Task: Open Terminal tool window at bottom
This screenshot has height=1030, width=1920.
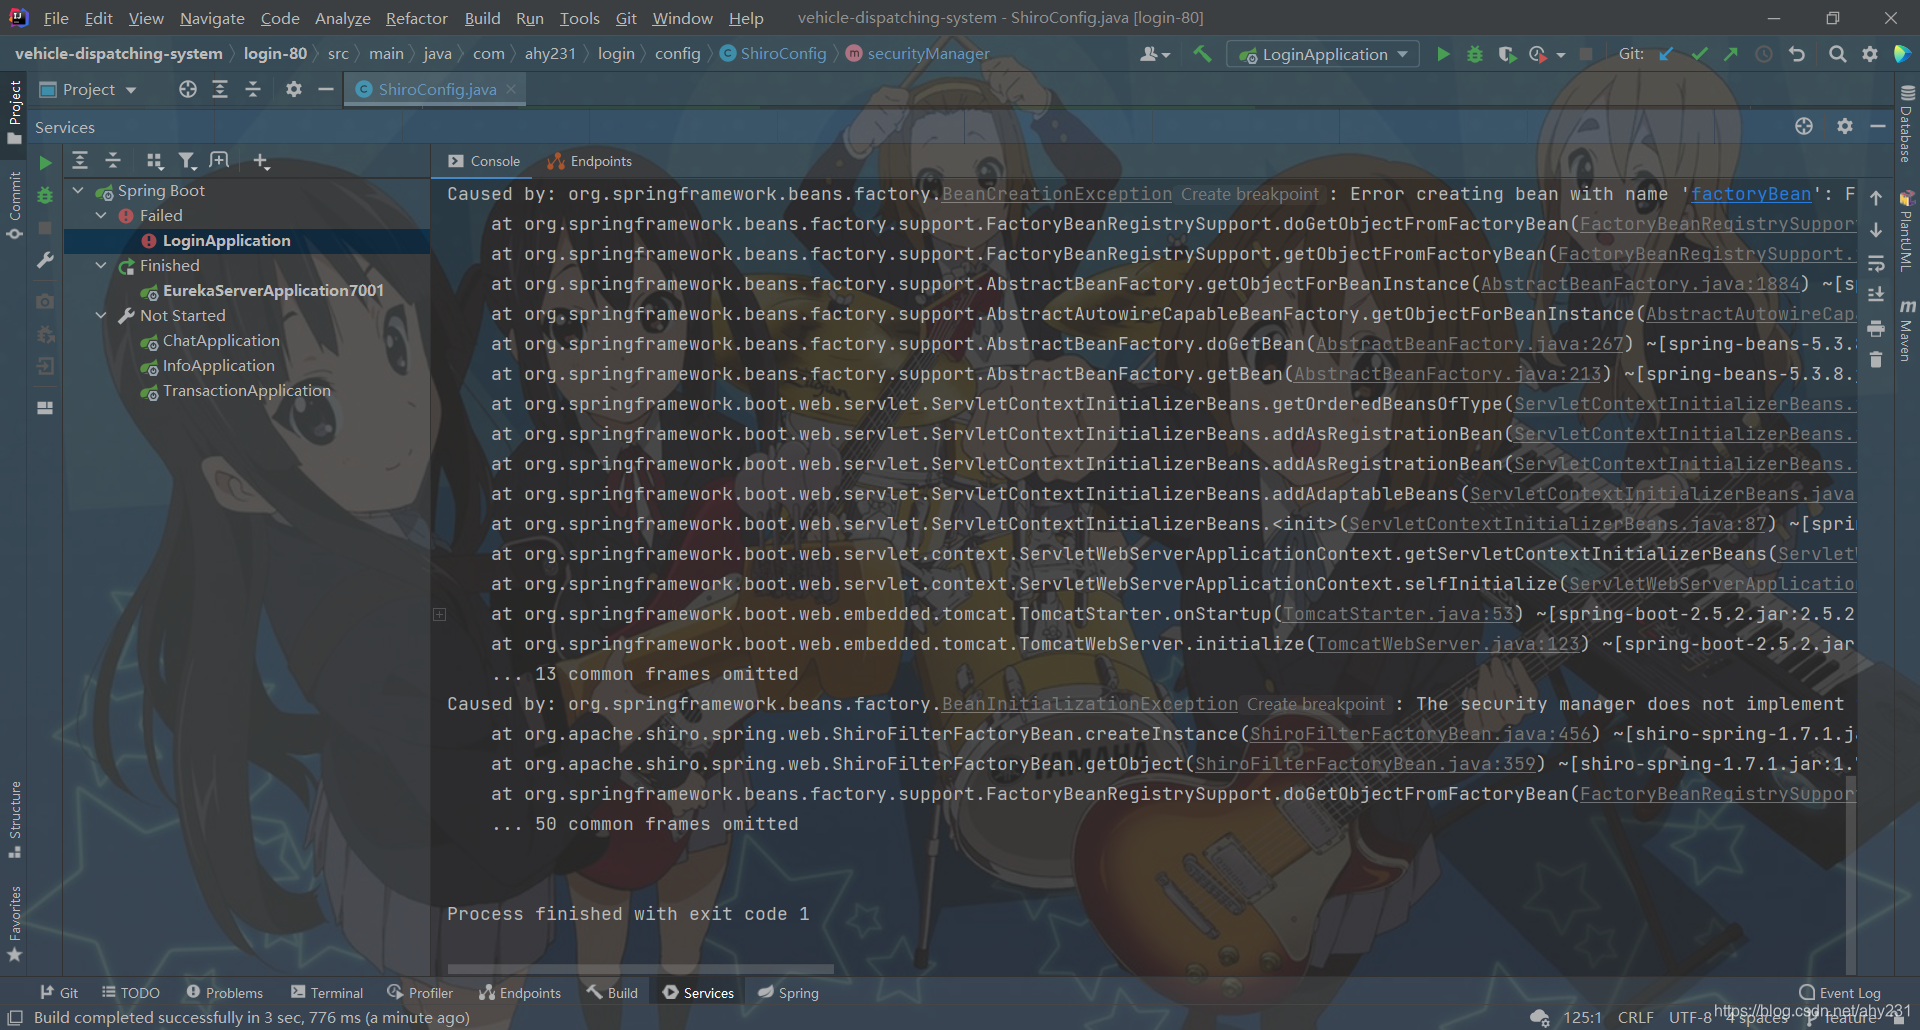Action: coord(327,992)
